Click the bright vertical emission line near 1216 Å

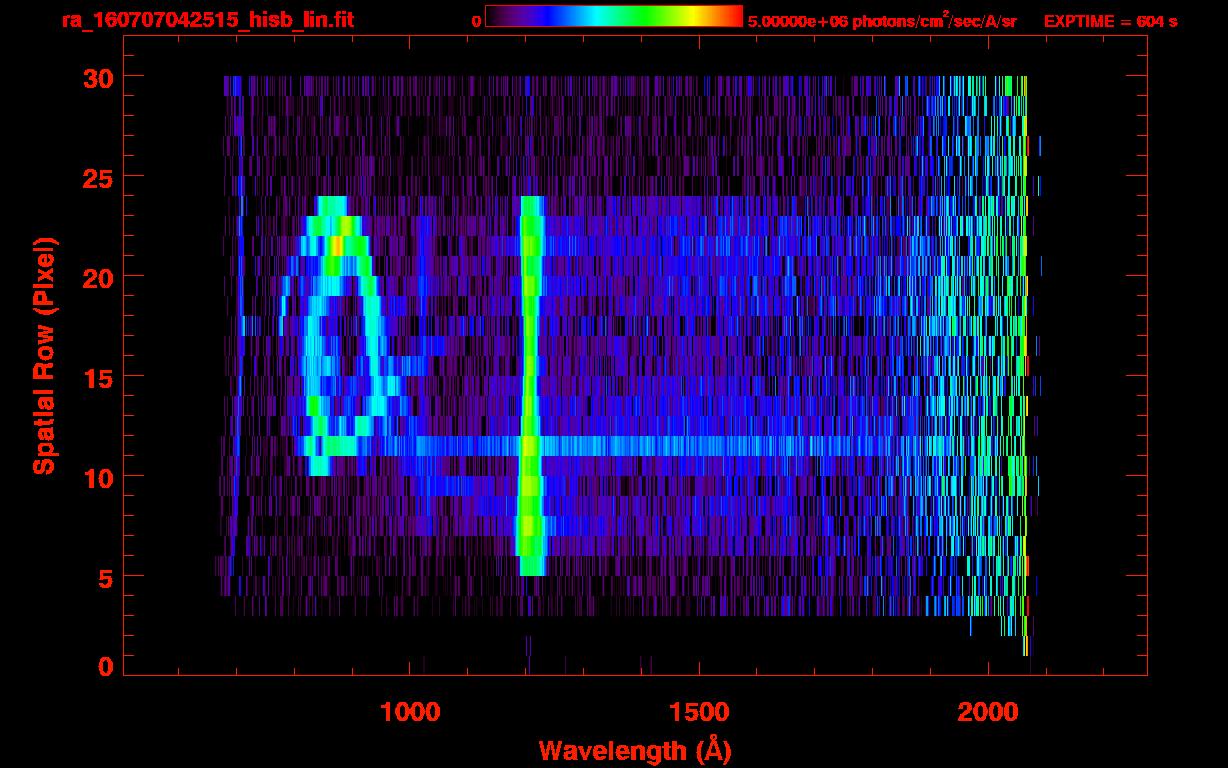(531, 385)
